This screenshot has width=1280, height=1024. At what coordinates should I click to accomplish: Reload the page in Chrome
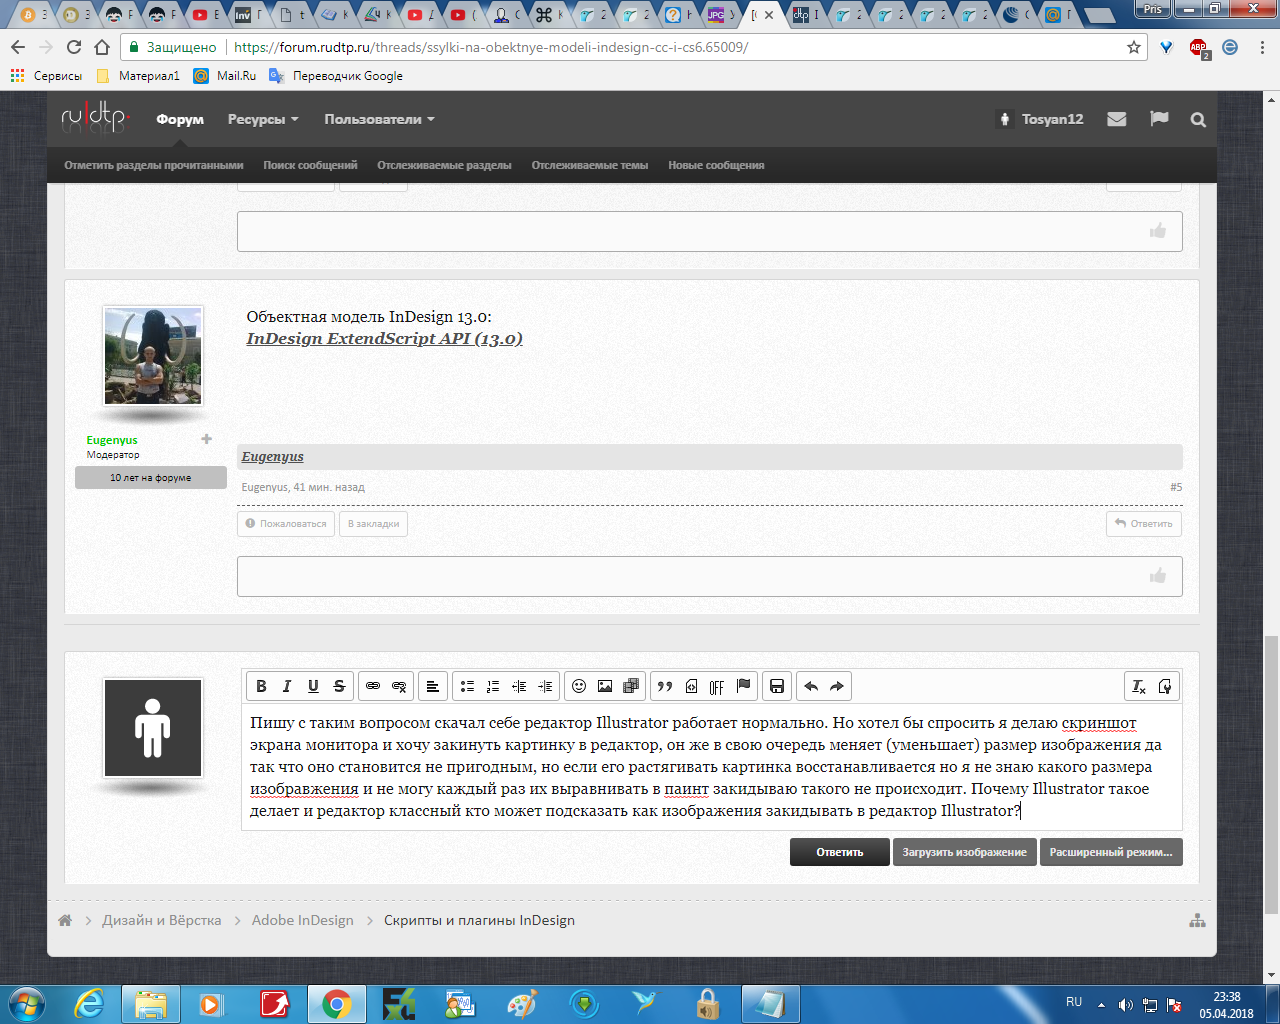(74, 47)
